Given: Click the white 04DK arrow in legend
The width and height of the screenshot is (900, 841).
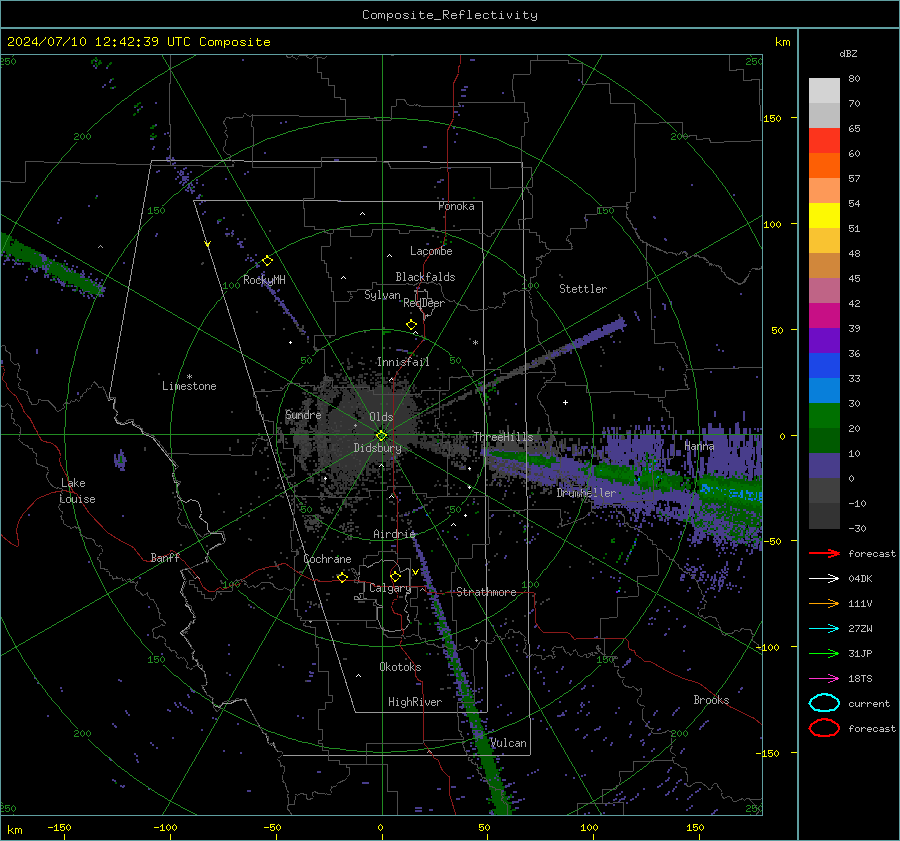Looking at the screenshot, I should point(824,579).
